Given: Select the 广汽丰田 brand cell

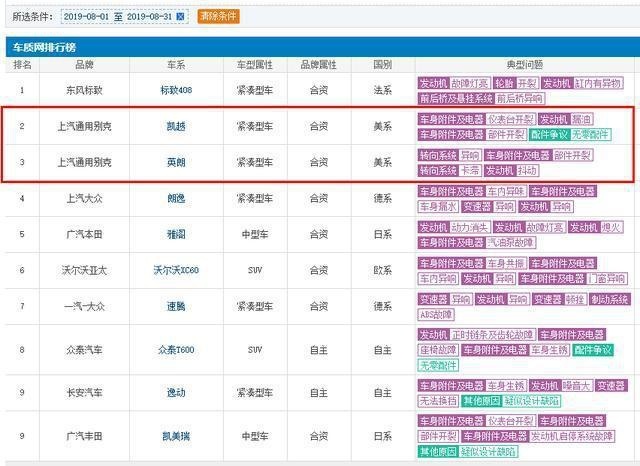Looking at the screenshot, I should 84,436.
